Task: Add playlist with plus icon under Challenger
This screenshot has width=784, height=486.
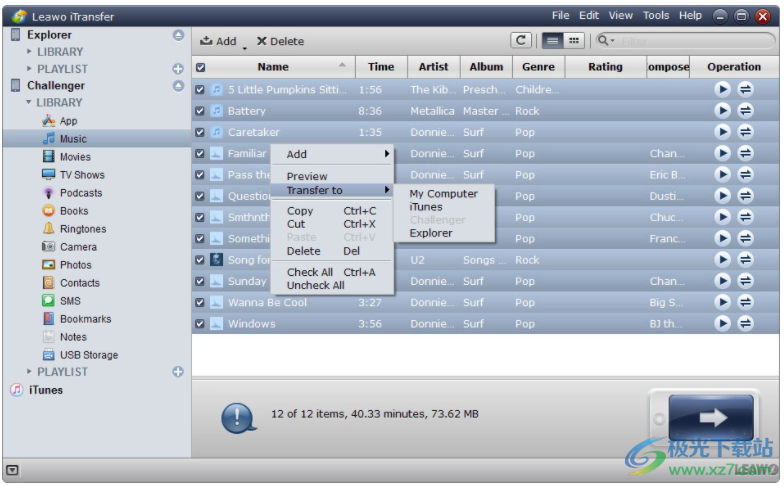Action: point(178,372)
